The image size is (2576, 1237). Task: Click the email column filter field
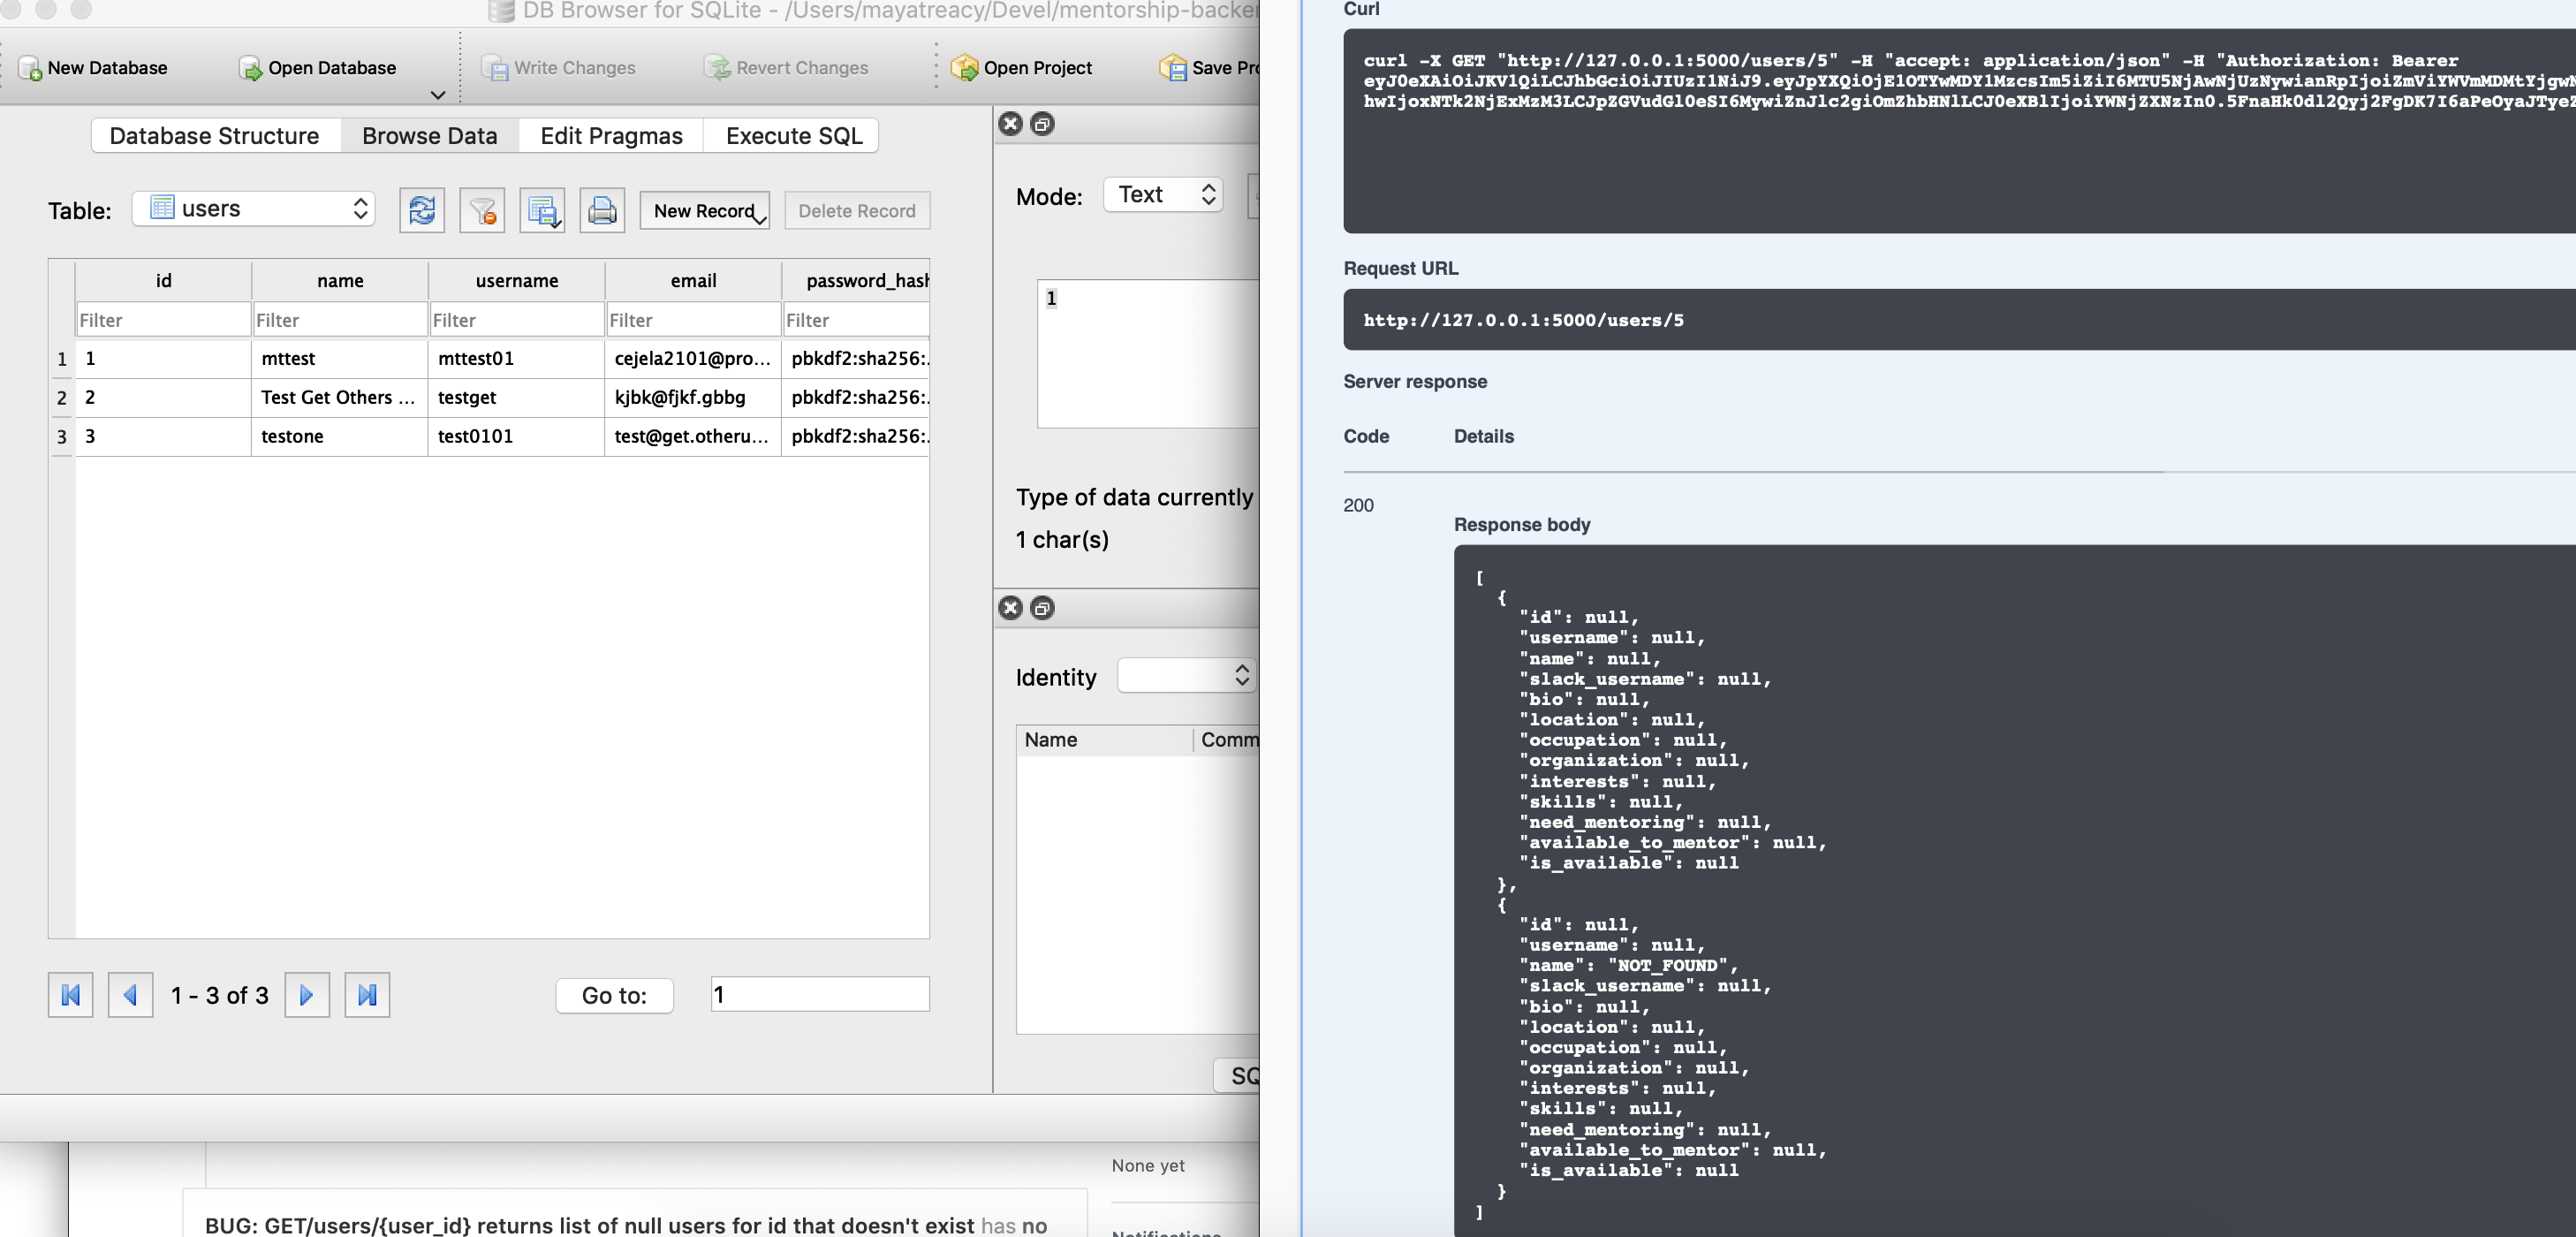693,320
